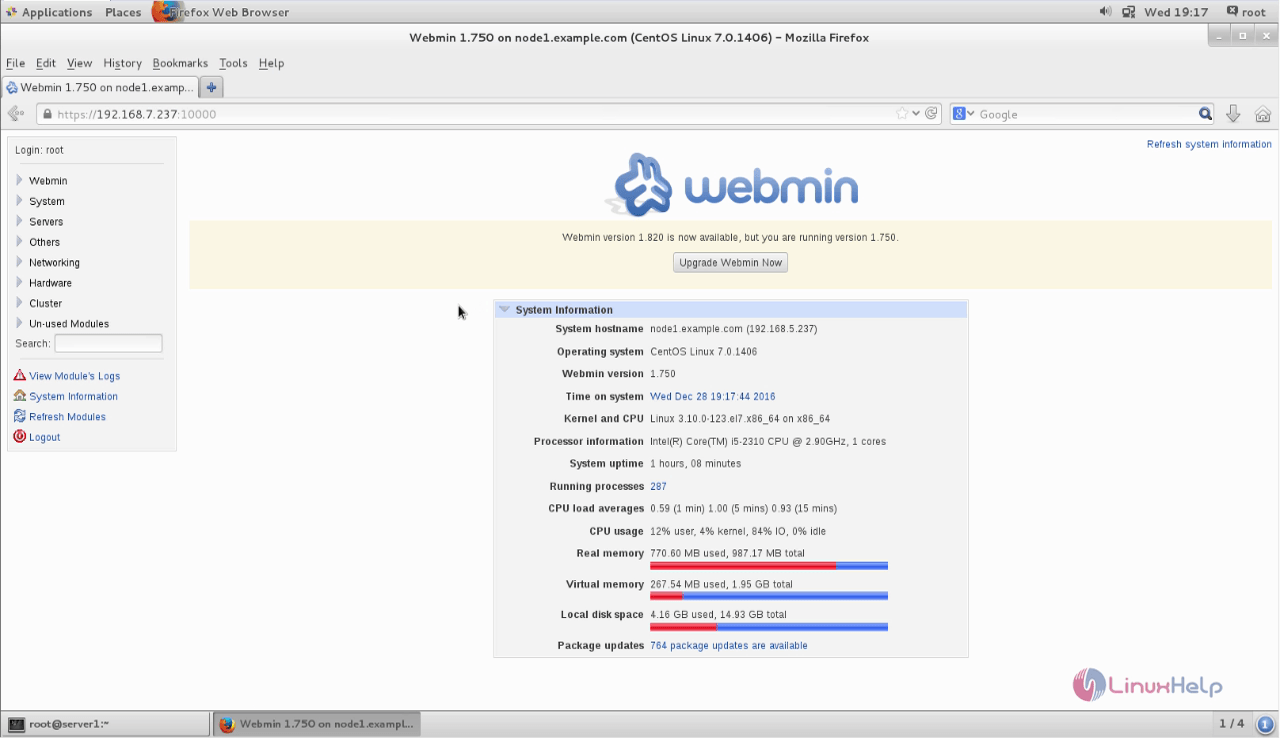
Task: Open the 764 package updates link
Action: (x=728, y=646)
